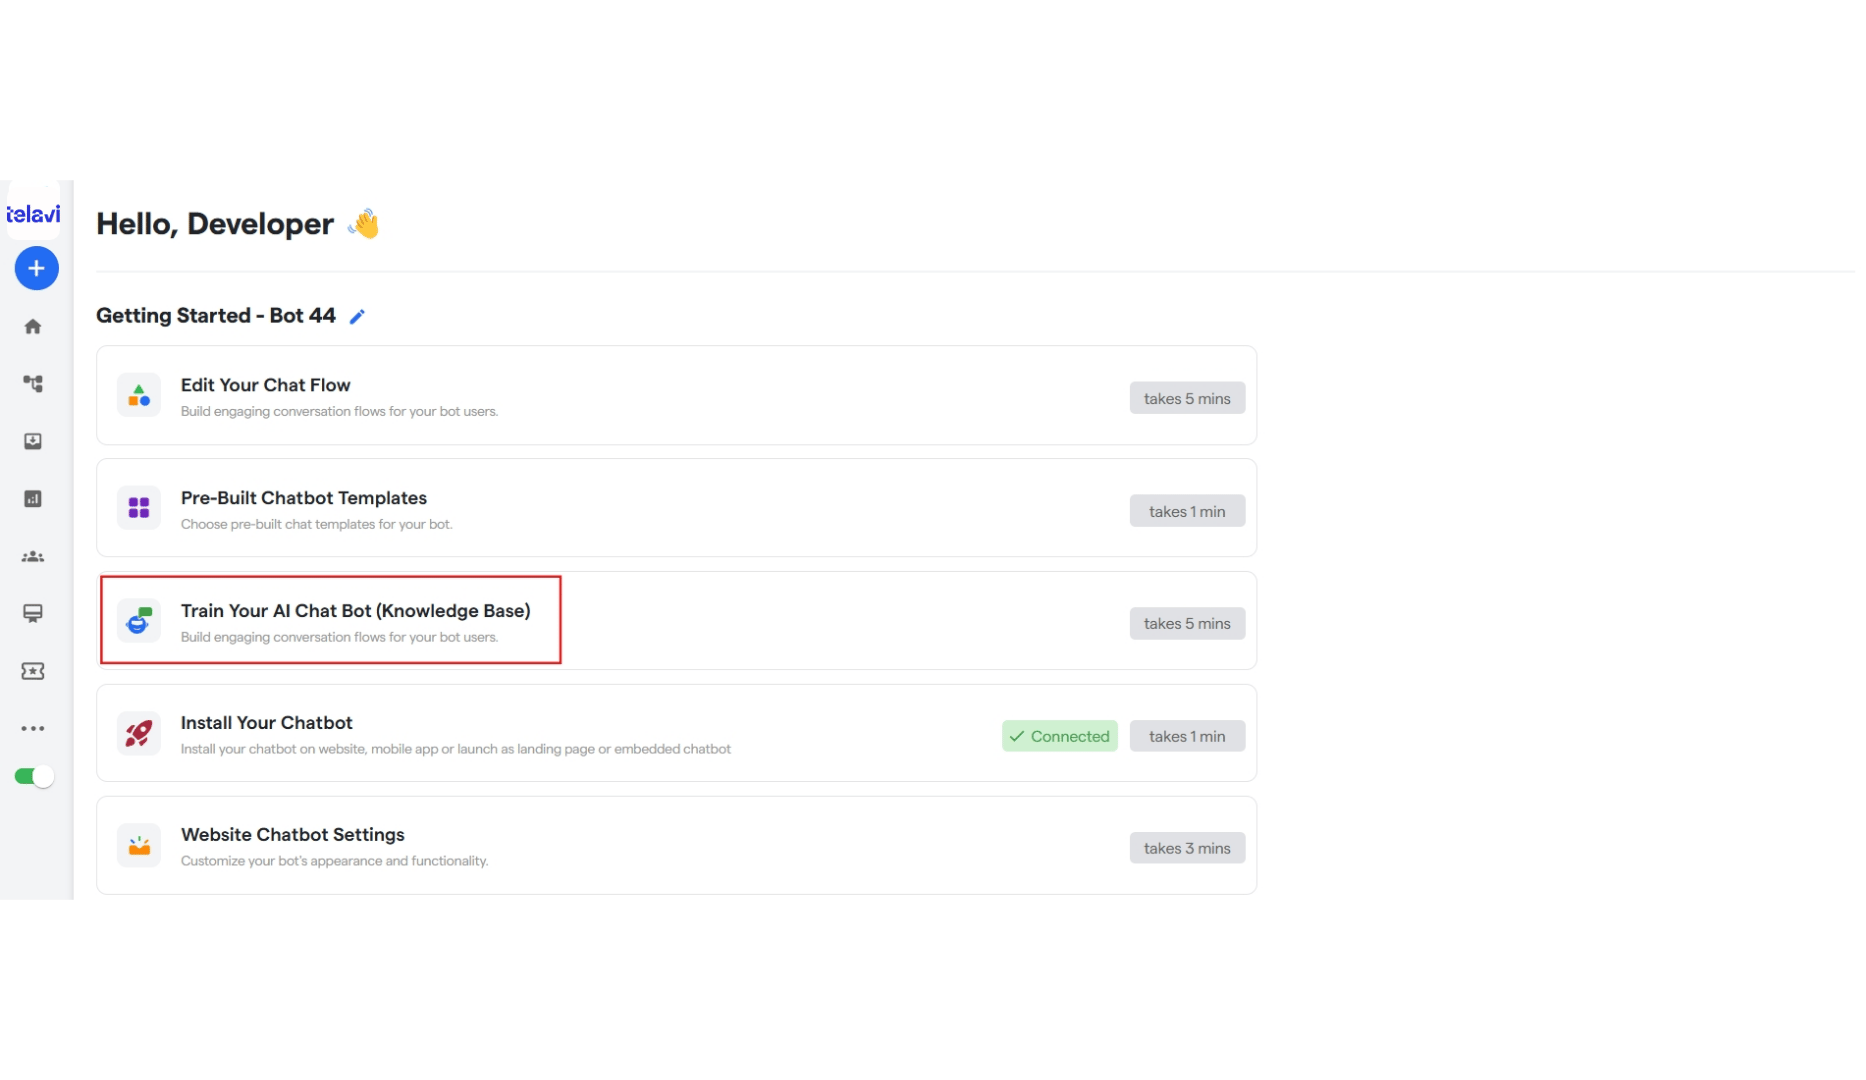
Task: Open Pre-Built Chatbot Templates
Action: 676,508
